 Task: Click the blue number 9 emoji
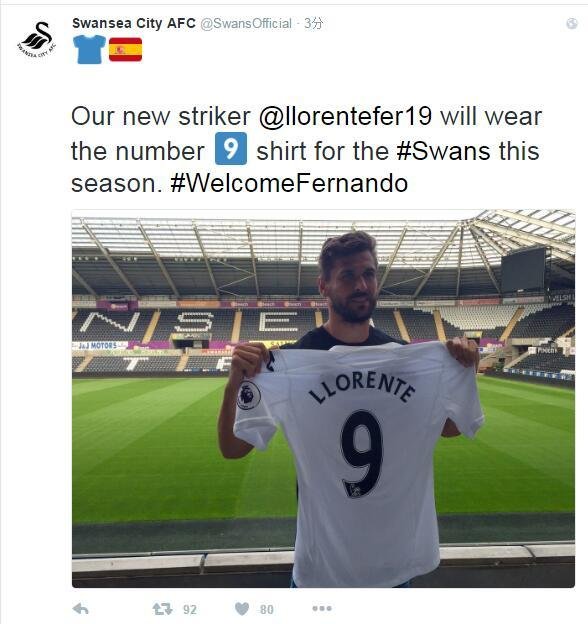click(231, 149)
